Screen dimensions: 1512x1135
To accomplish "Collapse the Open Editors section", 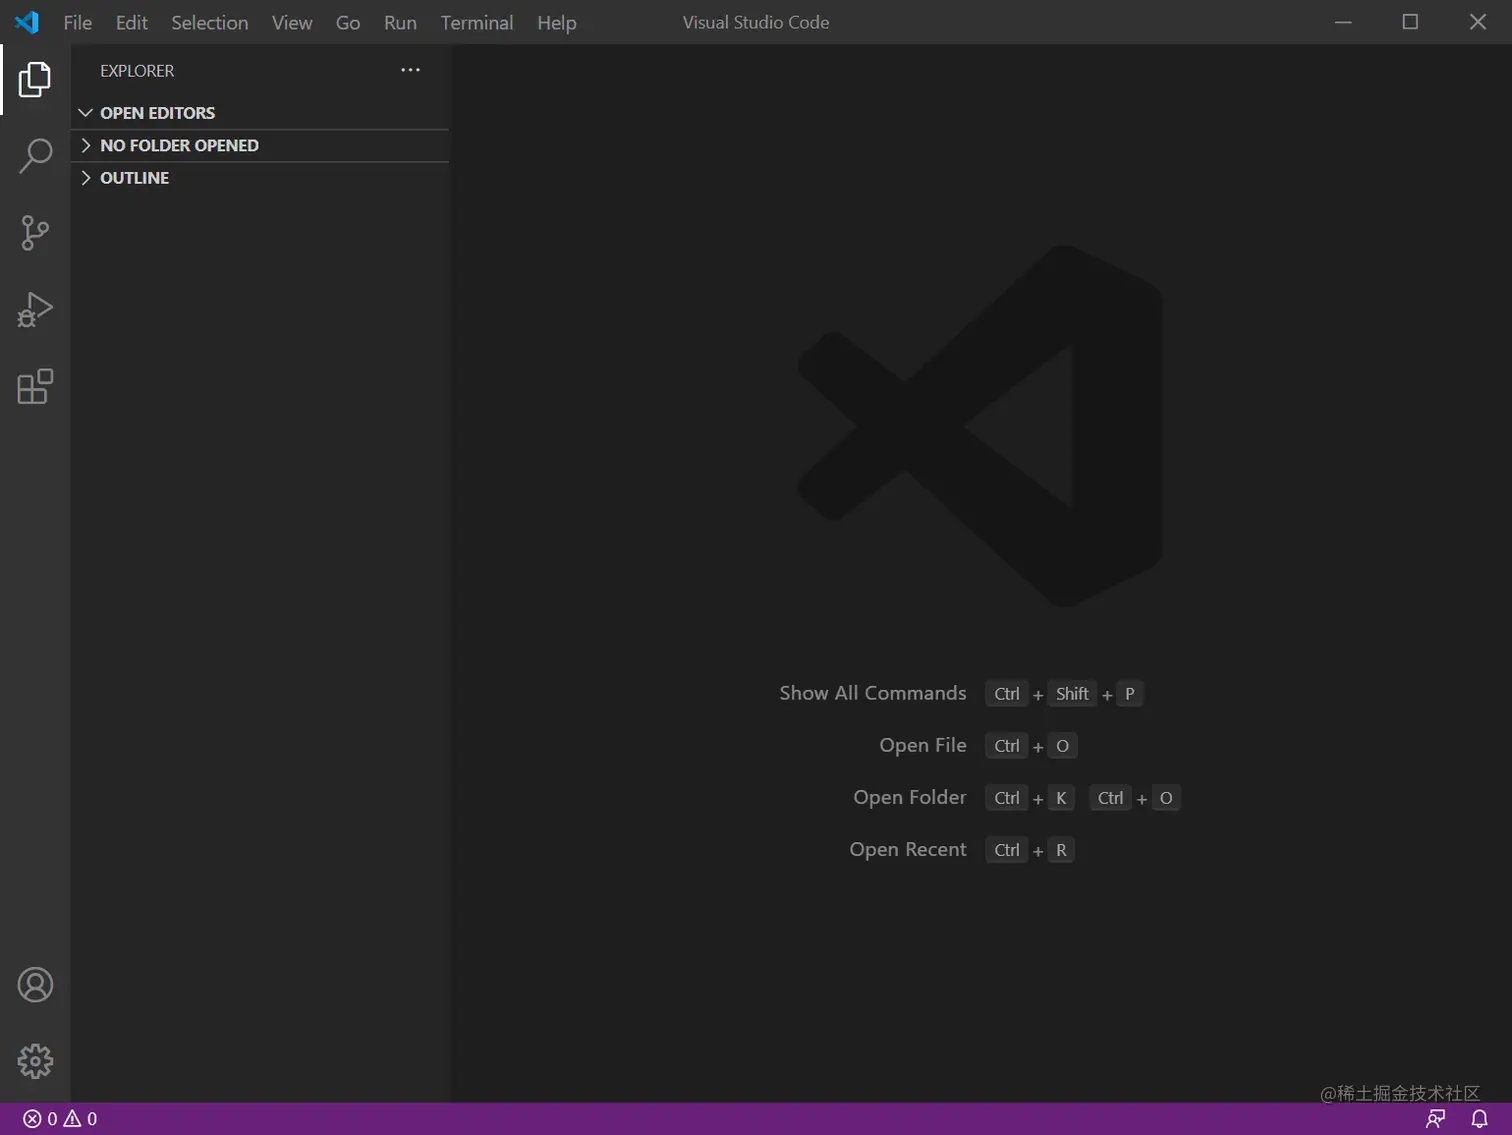I will click(260, 113).
